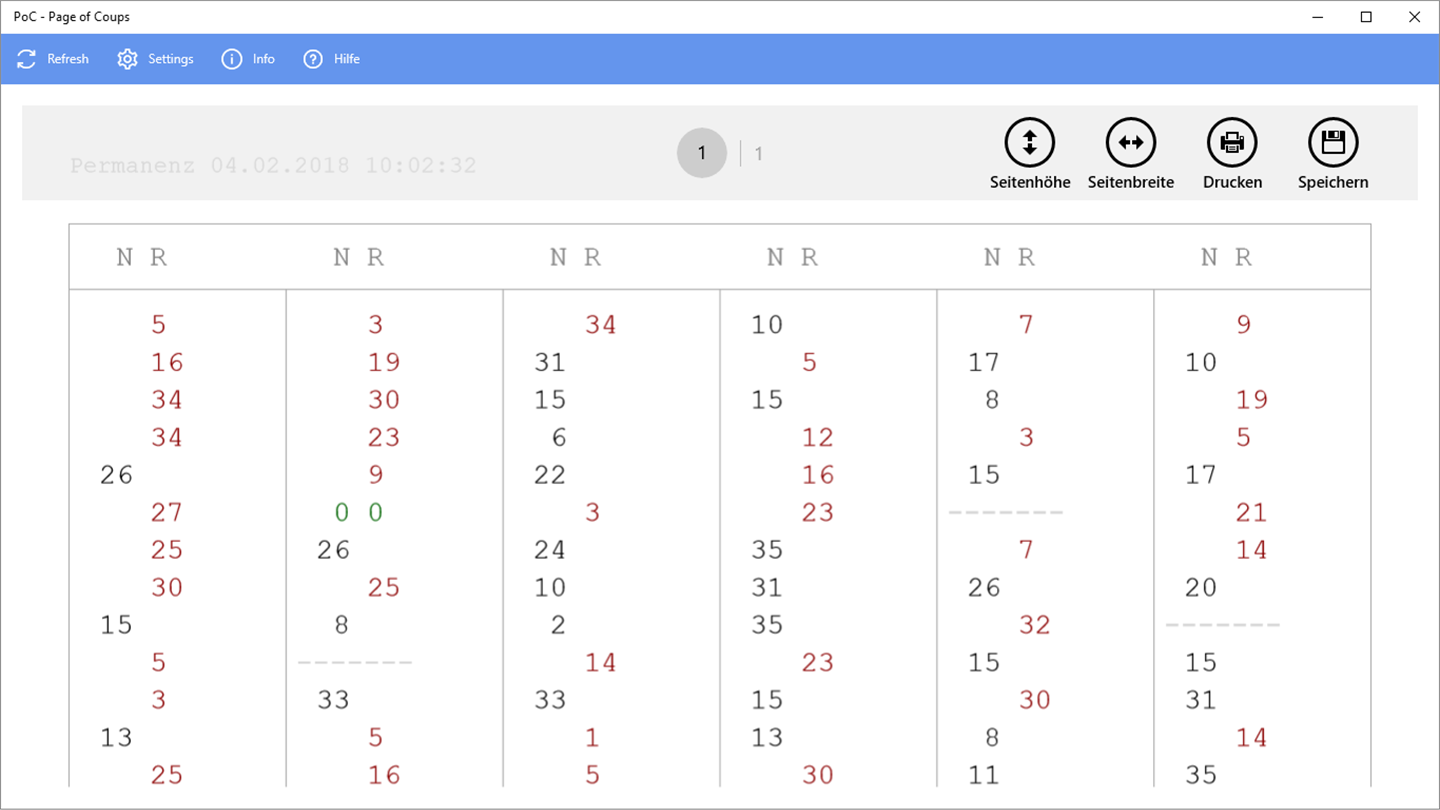Print page using Drucken printer icon
Image resolution: width=1440 pixels, height=810 pixels.
[x=1232, y=143]
